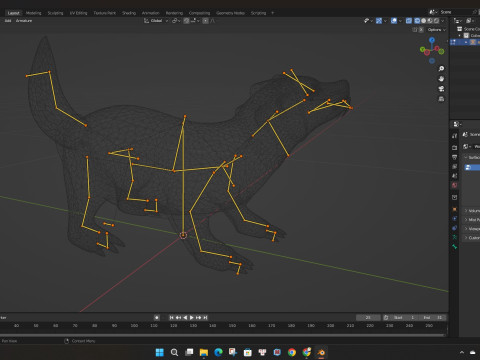Jump to the timeline start frame
Screen dimensions: 480x360
pos(171,318)
